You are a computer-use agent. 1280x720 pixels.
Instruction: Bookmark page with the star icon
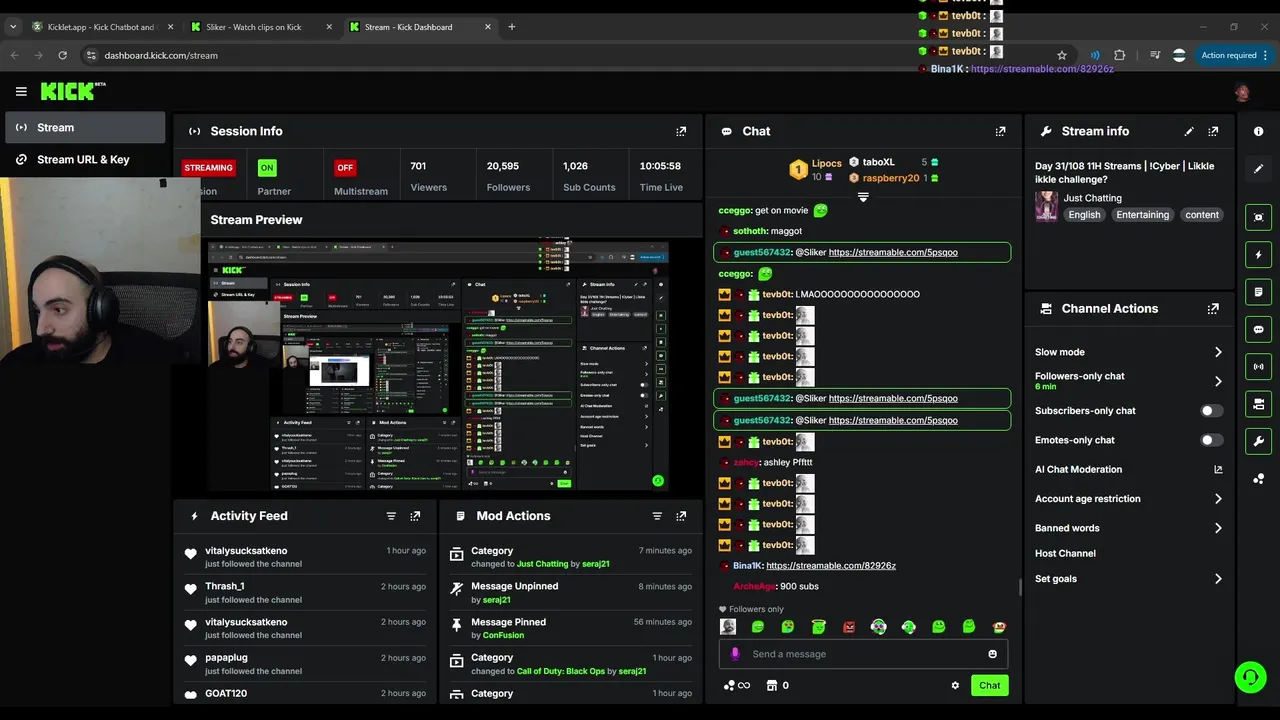tap(1062, 55)
